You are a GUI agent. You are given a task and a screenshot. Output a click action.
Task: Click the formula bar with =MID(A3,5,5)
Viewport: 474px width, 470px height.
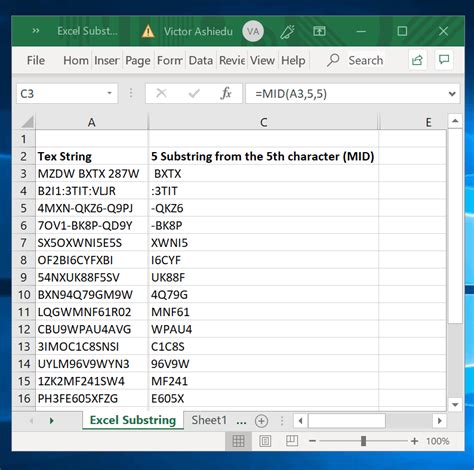(347, 94)
